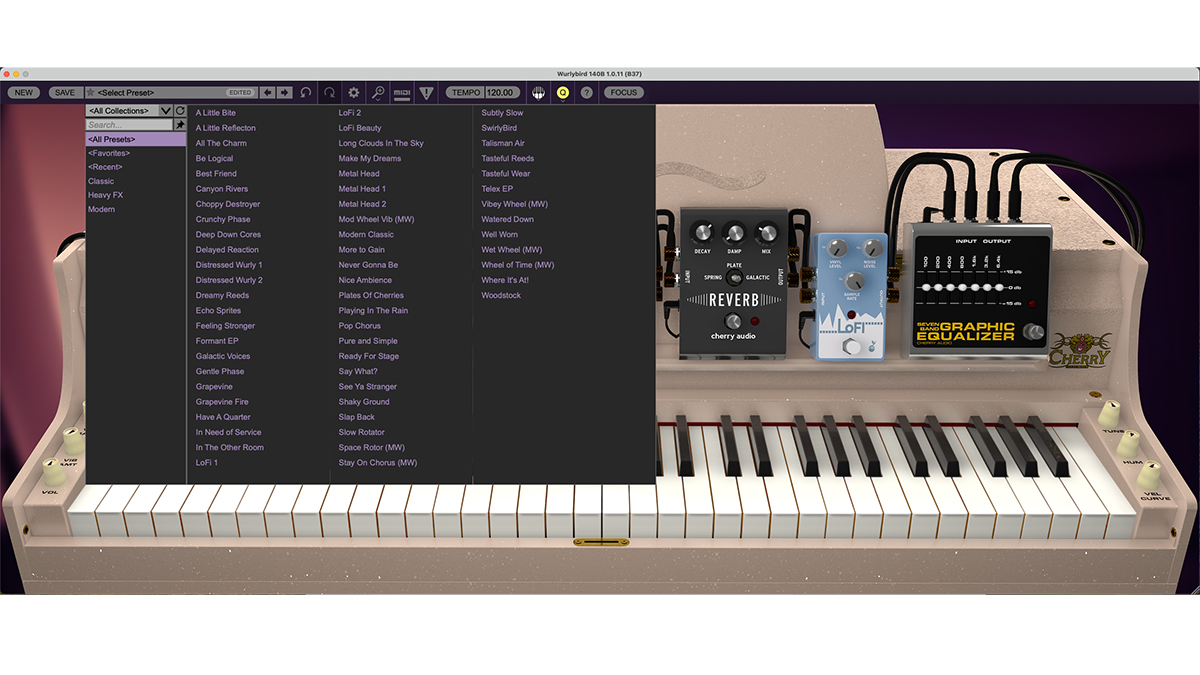Click the triangle panic warning icon
This screenshot has height=675, width=1200.
tap(427, 92)
